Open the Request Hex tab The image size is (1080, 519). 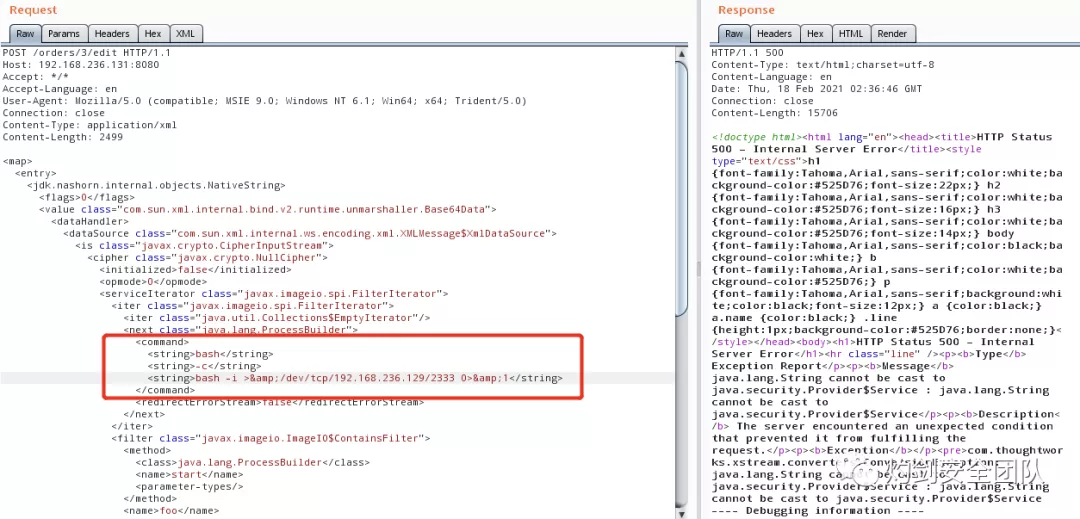click(x=153, y=34)
